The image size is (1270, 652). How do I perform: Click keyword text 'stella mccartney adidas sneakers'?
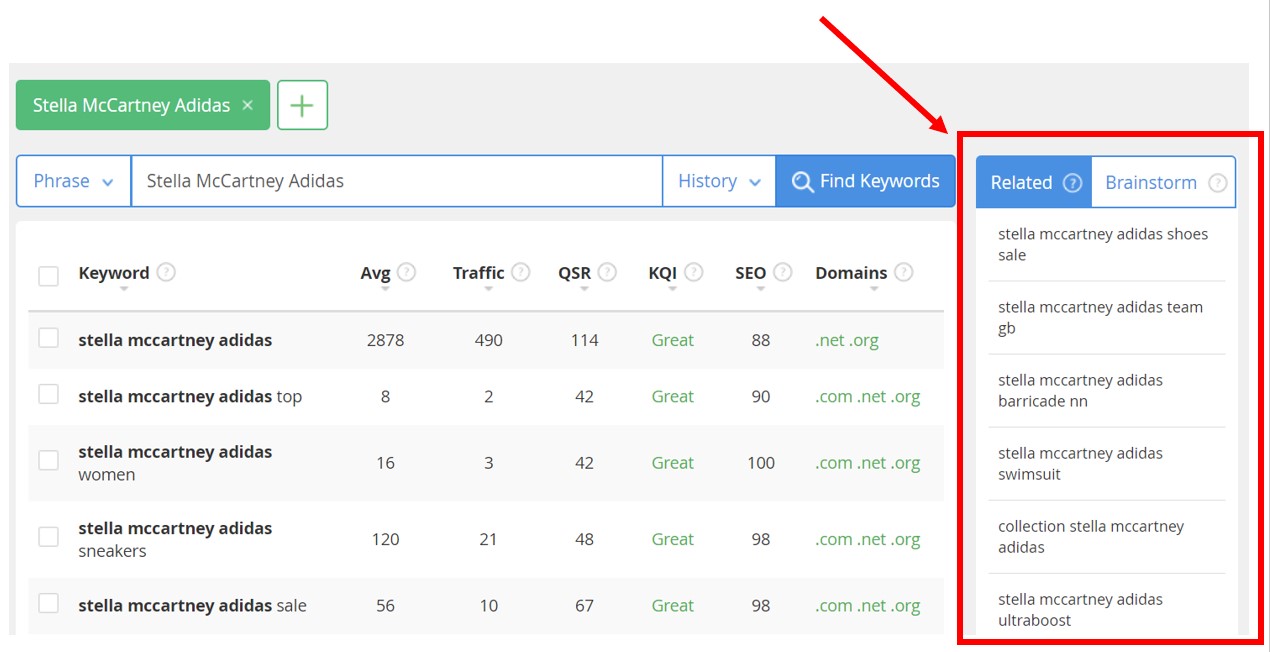point(175,539)
